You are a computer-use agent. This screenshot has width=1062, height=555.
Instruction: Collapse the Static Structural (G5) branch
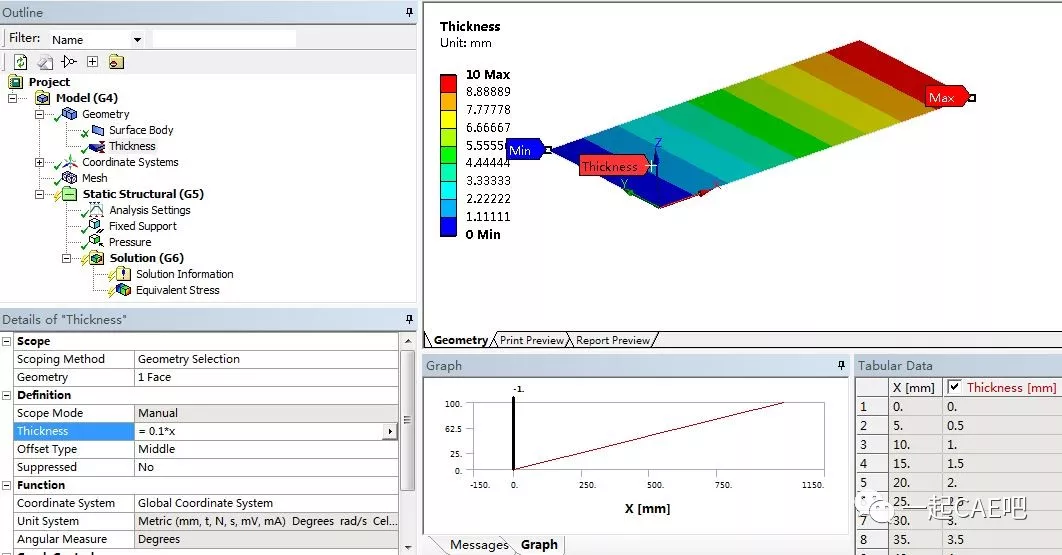click(x=39, y=194)
